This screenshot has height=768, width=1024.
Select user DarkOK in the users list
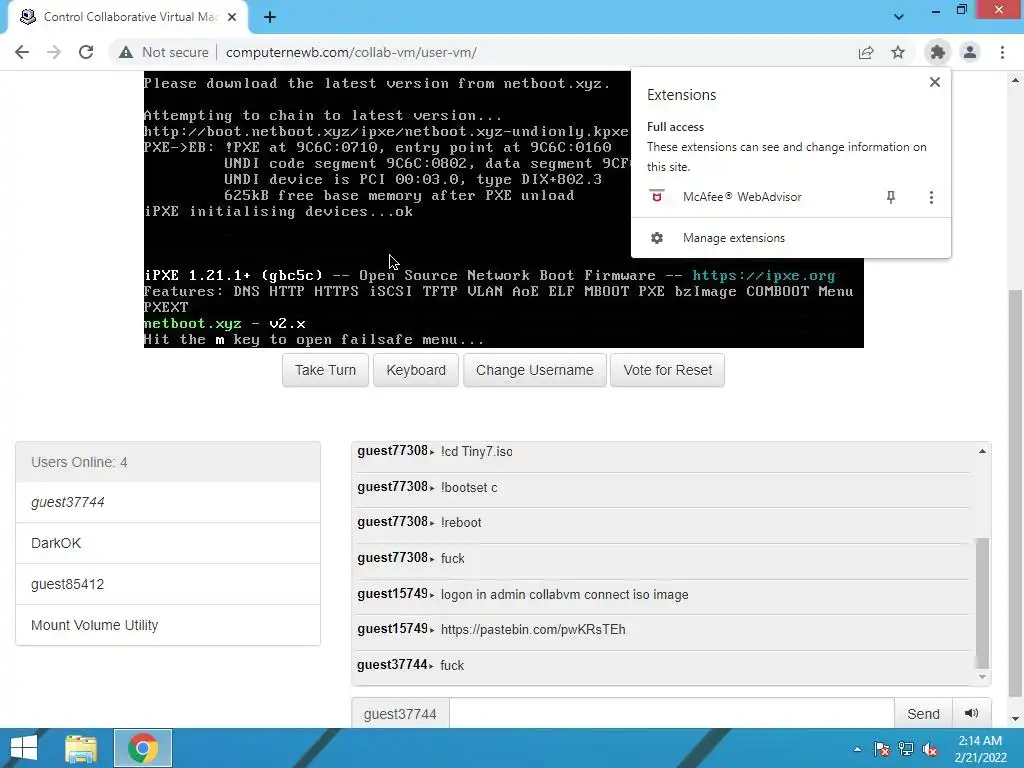168,543
